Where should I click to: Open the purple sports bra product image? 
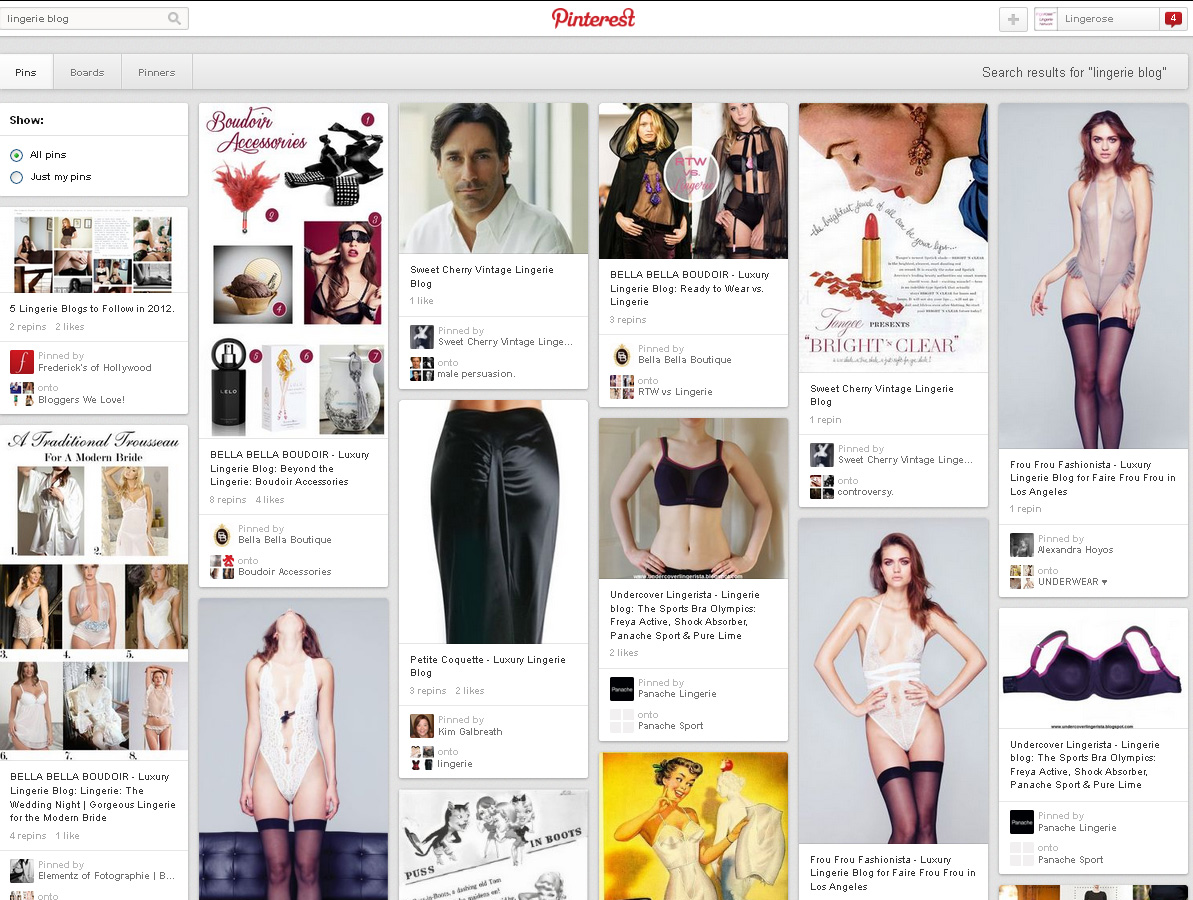pos(1093,669)
